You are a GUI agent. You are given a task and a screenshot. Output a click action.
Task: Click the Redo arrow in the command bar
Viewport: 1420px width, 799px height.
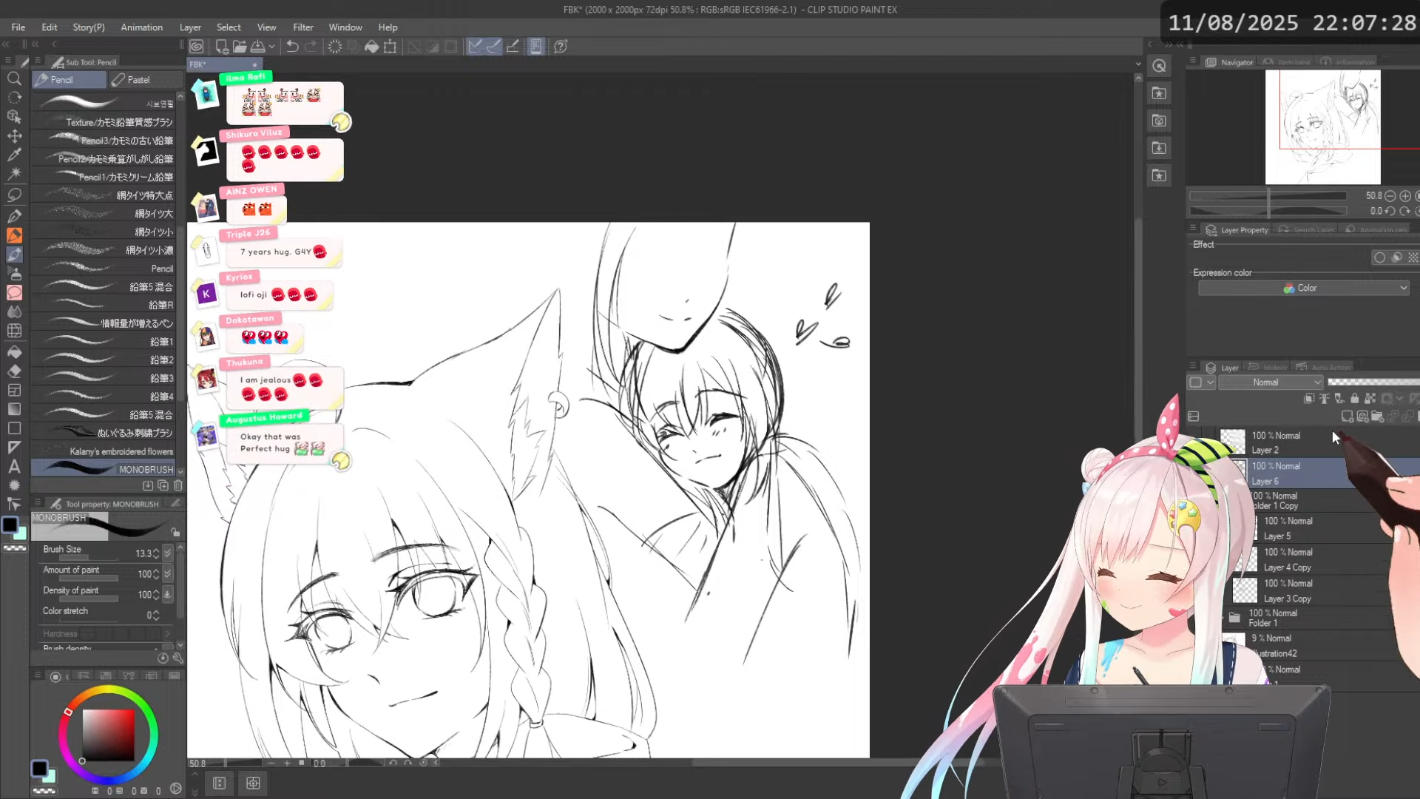coord(311,46)
